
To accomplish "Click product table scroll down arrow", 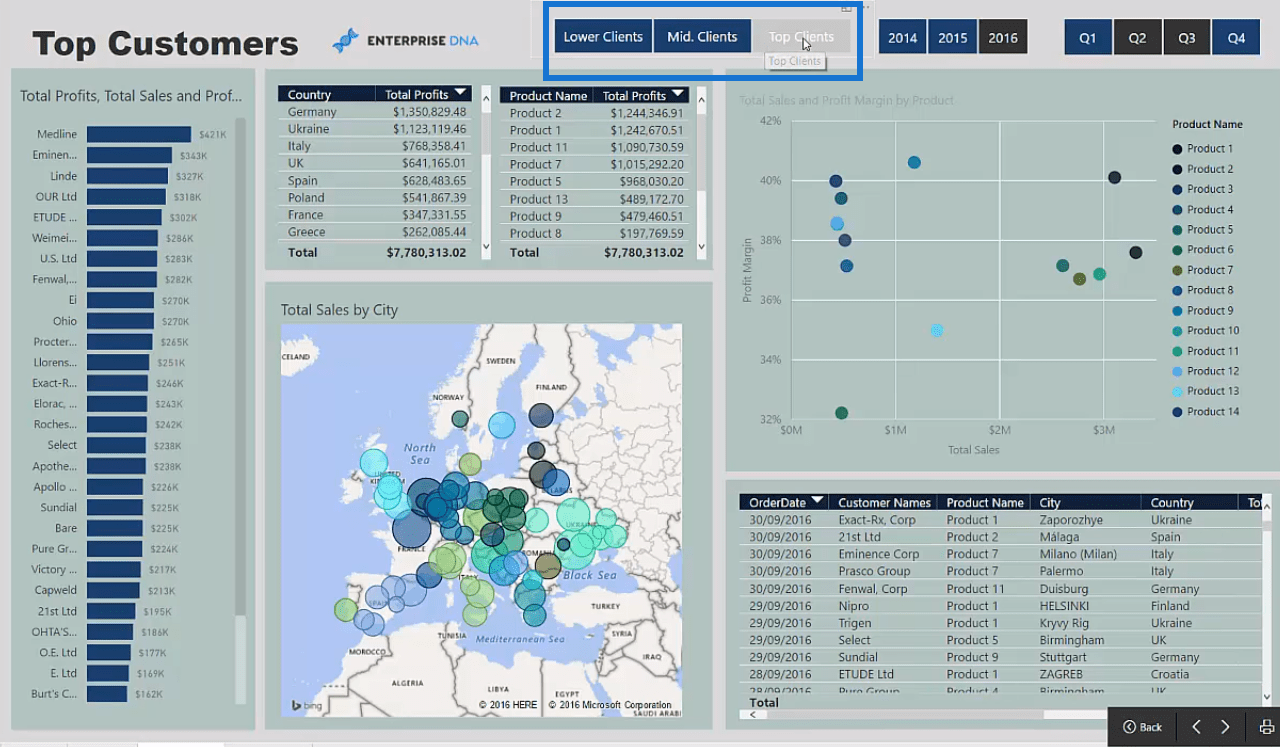I will click(x=701, y=246).
